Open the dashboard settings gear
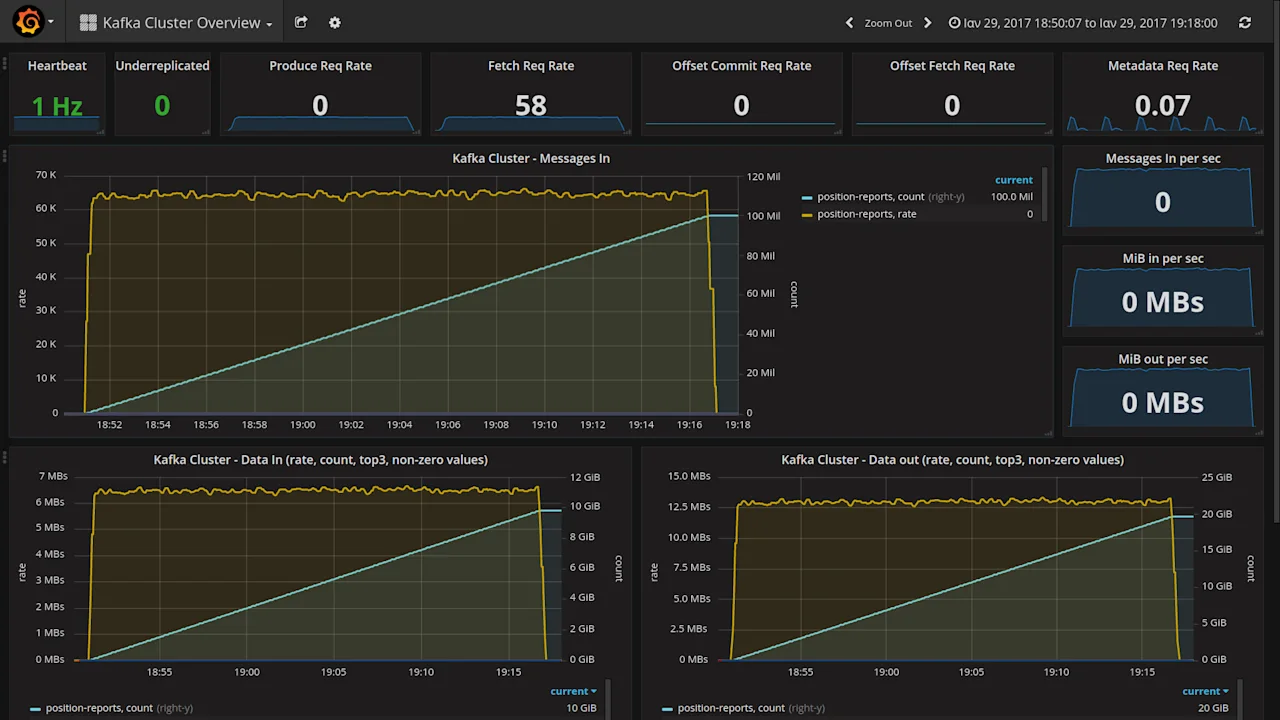Viewport: 1280px width, 720px height. tap(334, 22)
